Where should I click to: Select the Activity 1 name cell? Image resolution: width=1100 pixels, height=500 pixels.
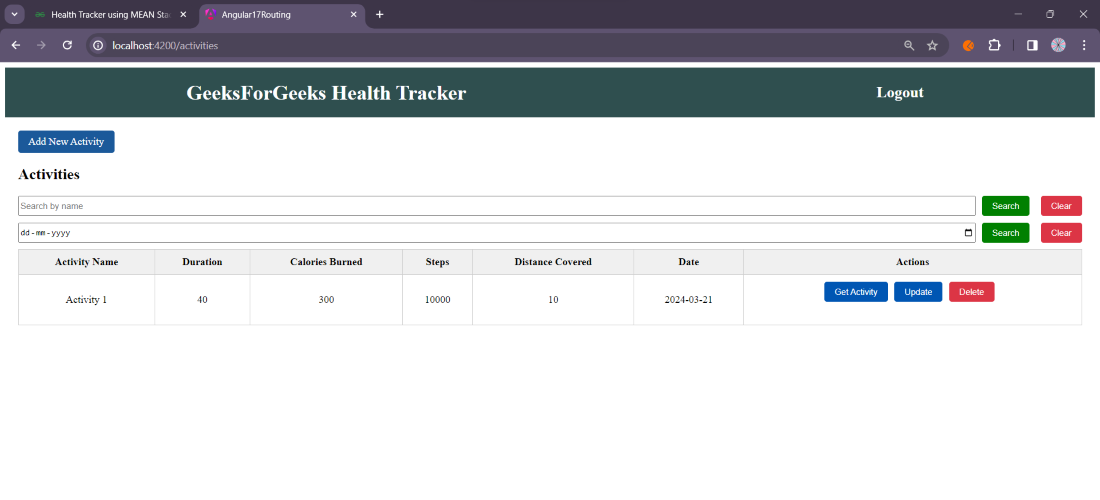86,300
